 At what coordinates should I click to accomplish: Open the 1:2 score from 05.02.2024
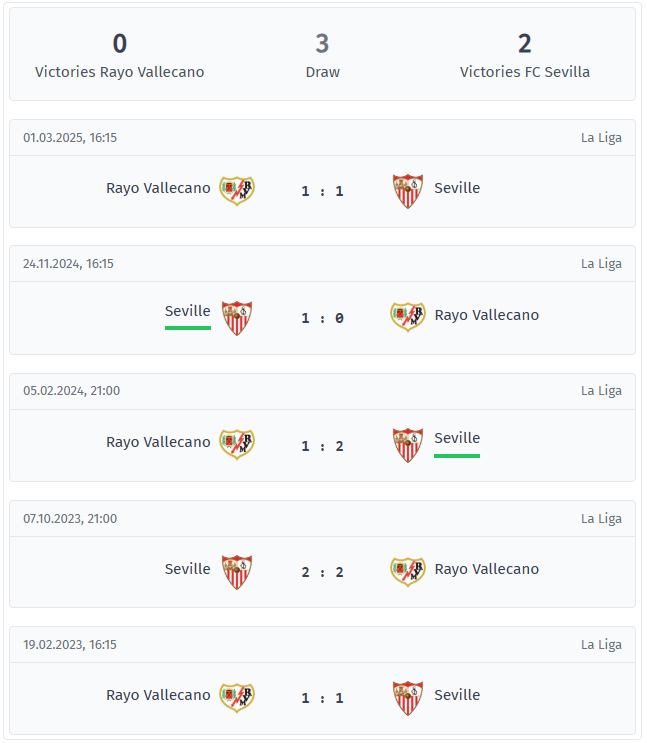tap(322, 445)
